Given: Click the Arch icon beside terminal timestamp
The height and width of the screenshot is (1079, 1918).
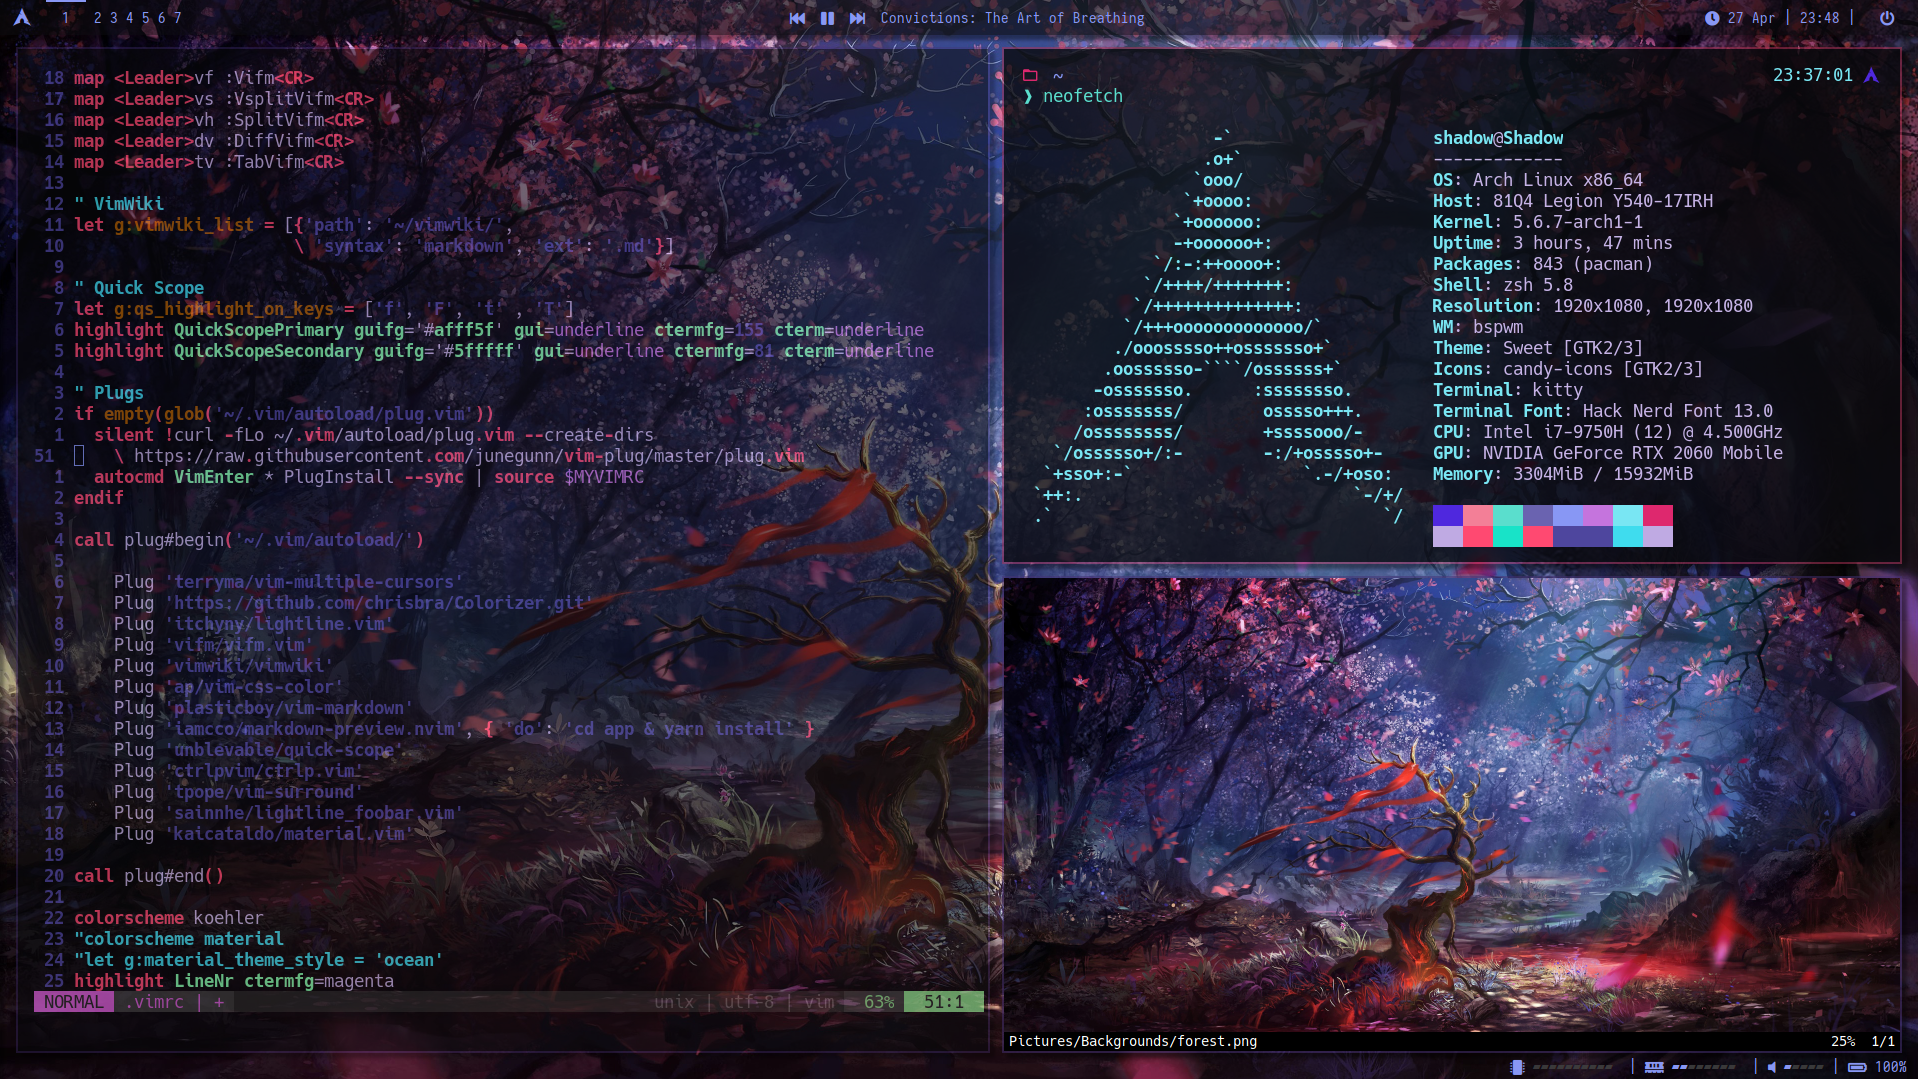Looking at the screenshot, I should pos(1871,75).
